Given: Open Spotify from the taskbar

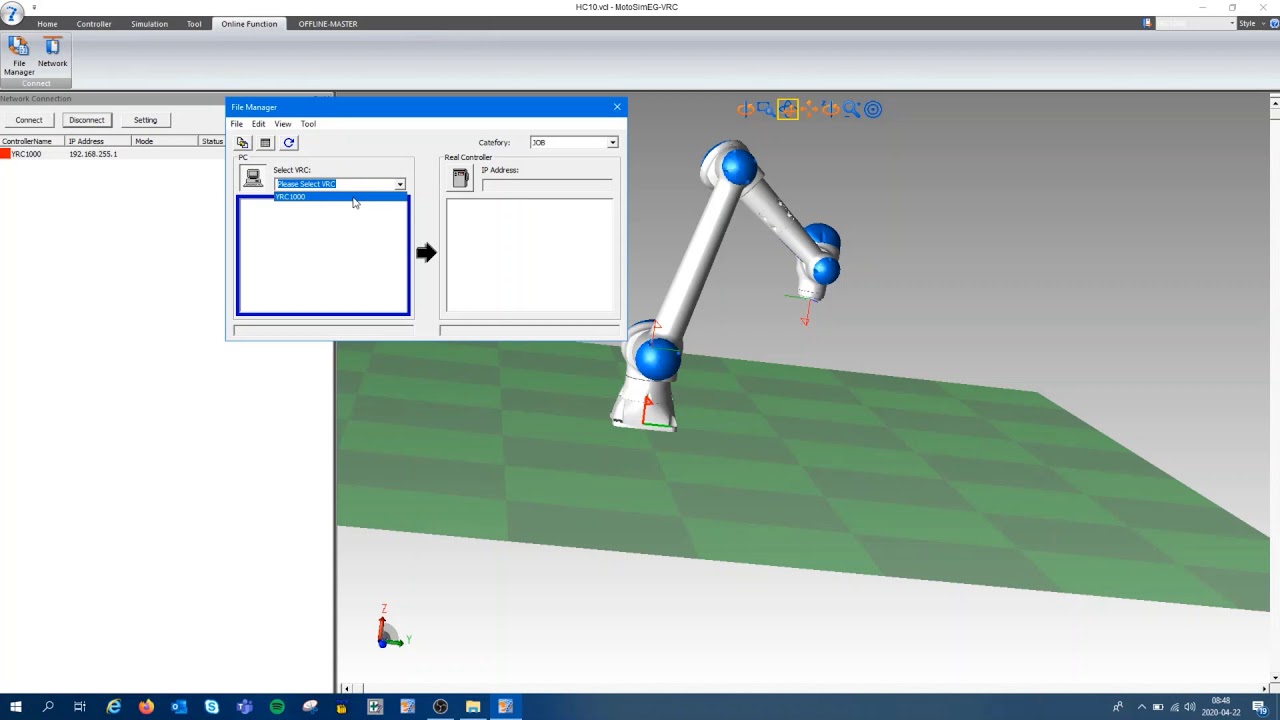Looking at the screenshot, I should tap(277, 707).
